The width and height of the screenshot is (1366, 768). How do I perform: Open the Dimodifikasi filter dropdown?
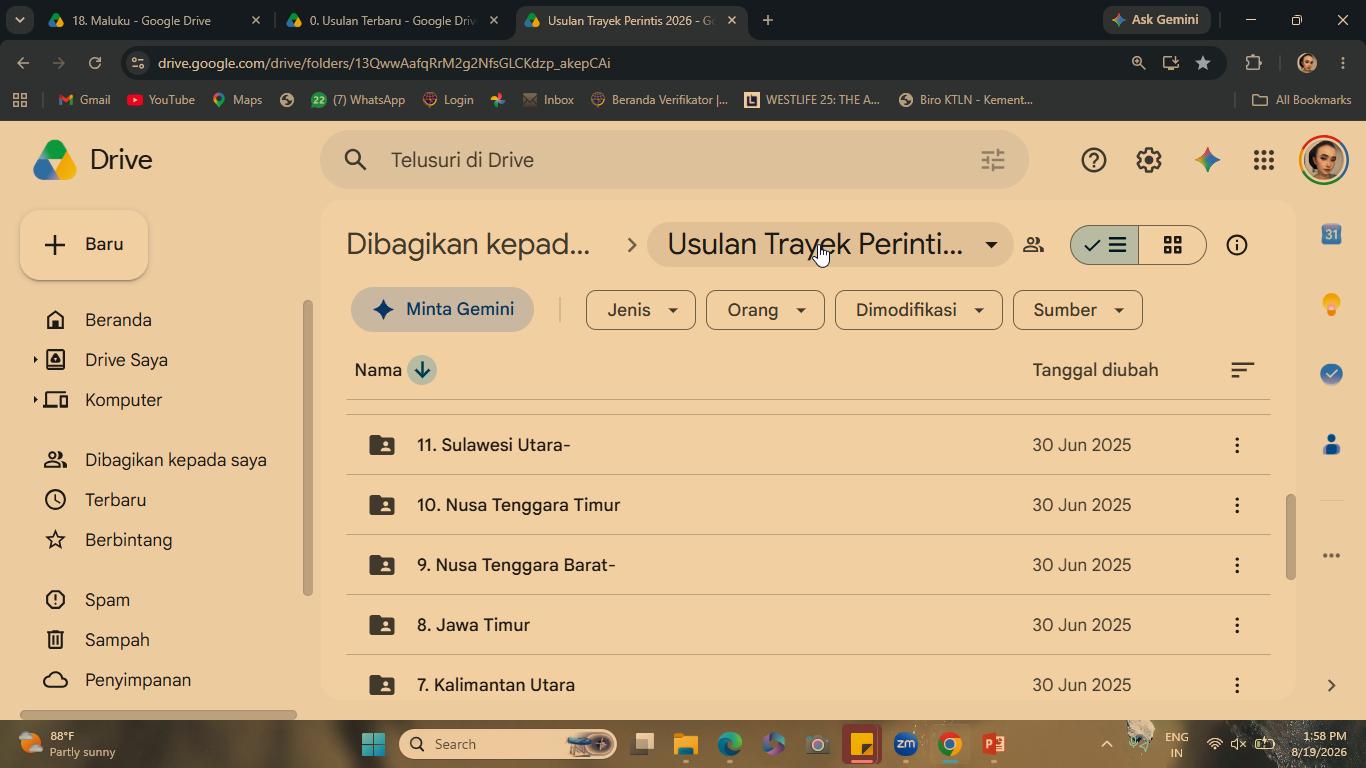918,310
